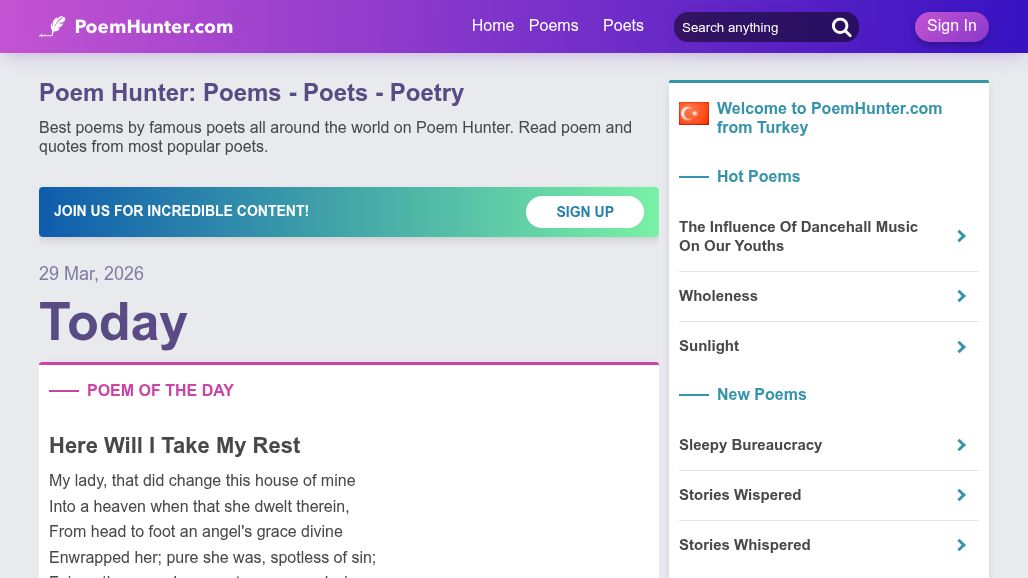Viewport: 1028px width, 578px height.
Task: Open the Poems navigation menu
Action: click(x=553, y=26)
